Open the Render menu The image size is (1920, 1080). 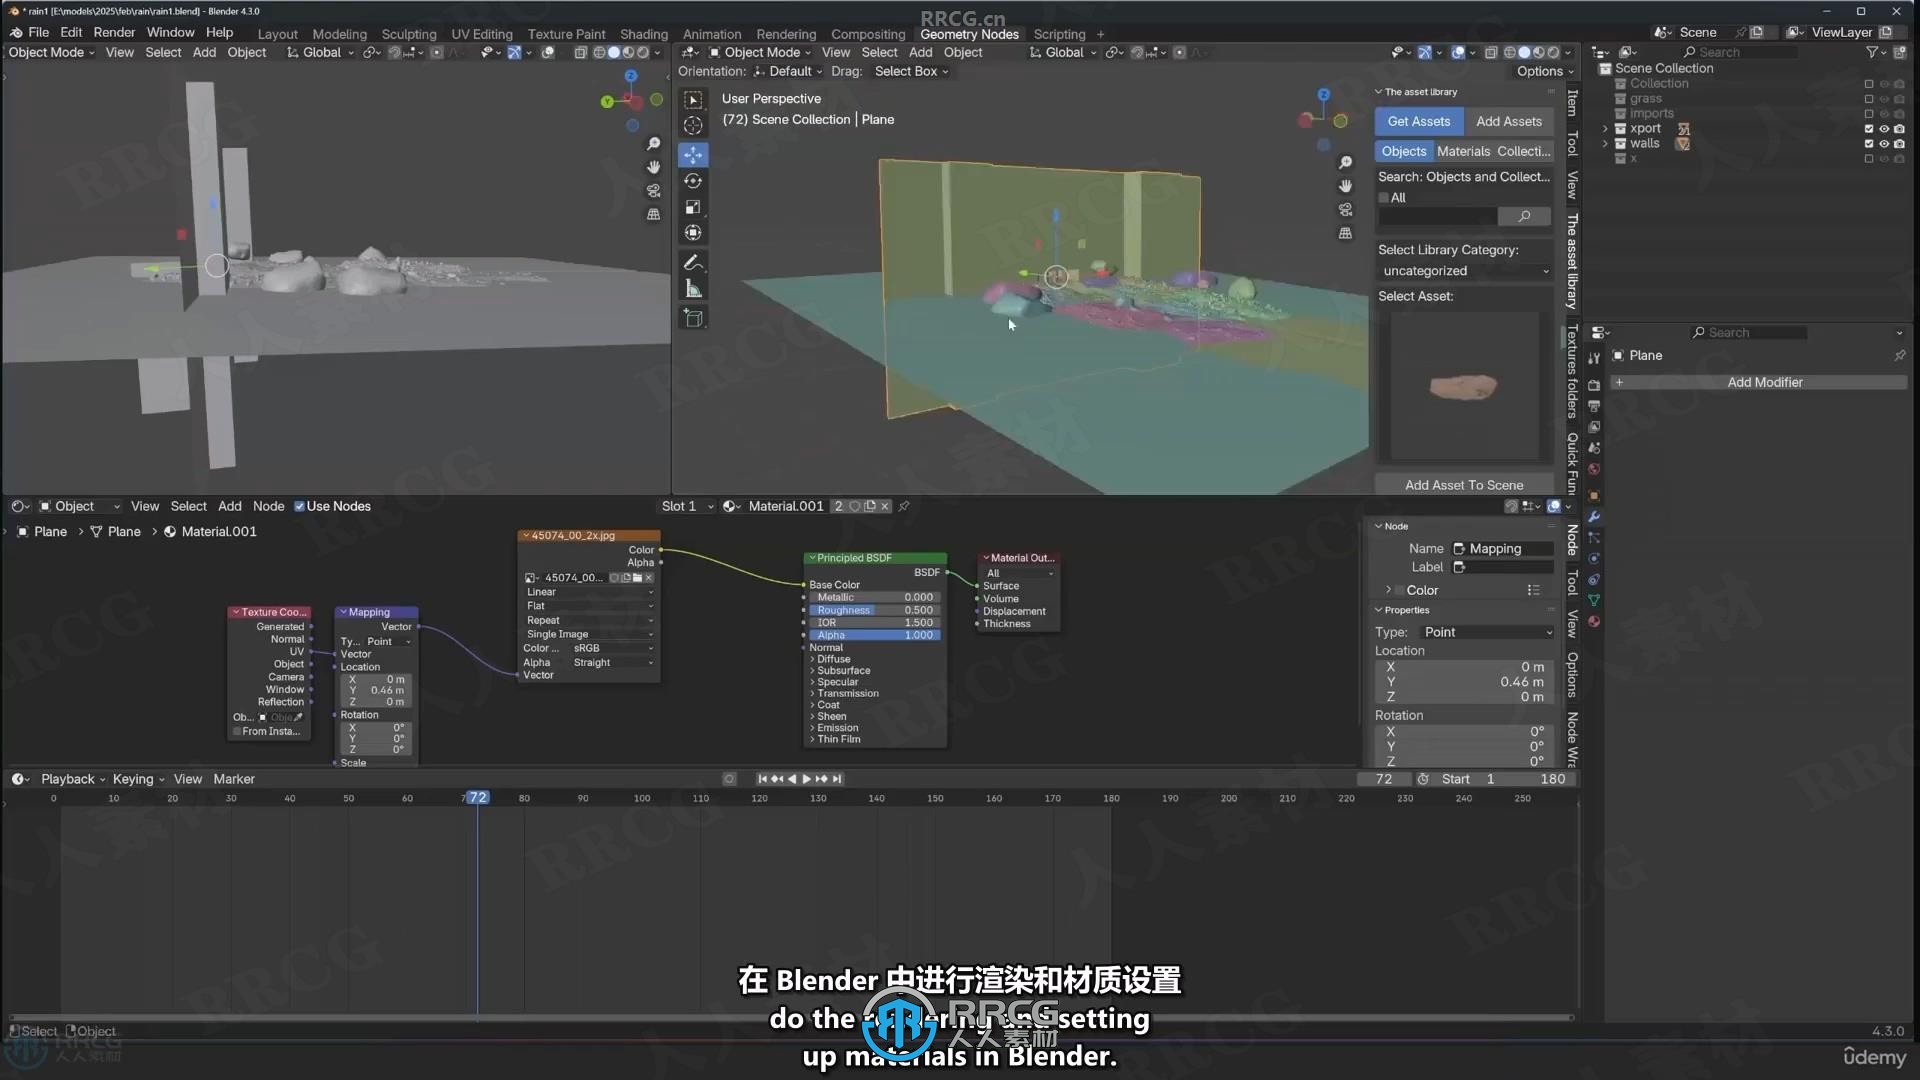114,33
